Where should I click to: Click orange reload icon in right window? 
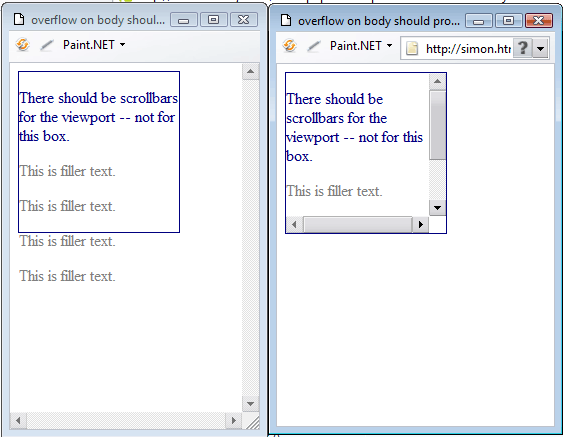(289, 46)
